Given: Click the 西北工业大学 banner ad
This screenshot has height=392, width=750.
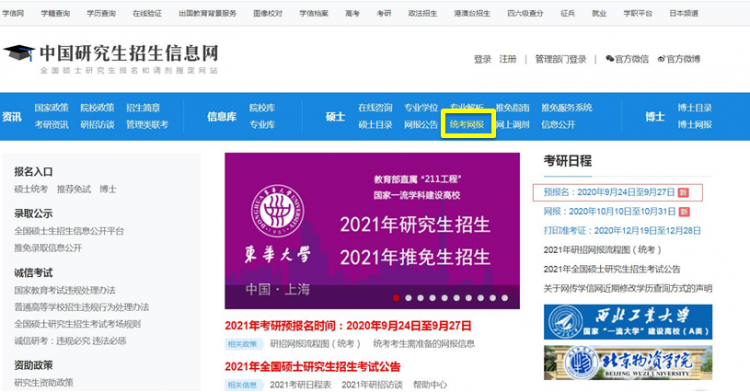Looking at the screenshot, I should tap(628, 322).
